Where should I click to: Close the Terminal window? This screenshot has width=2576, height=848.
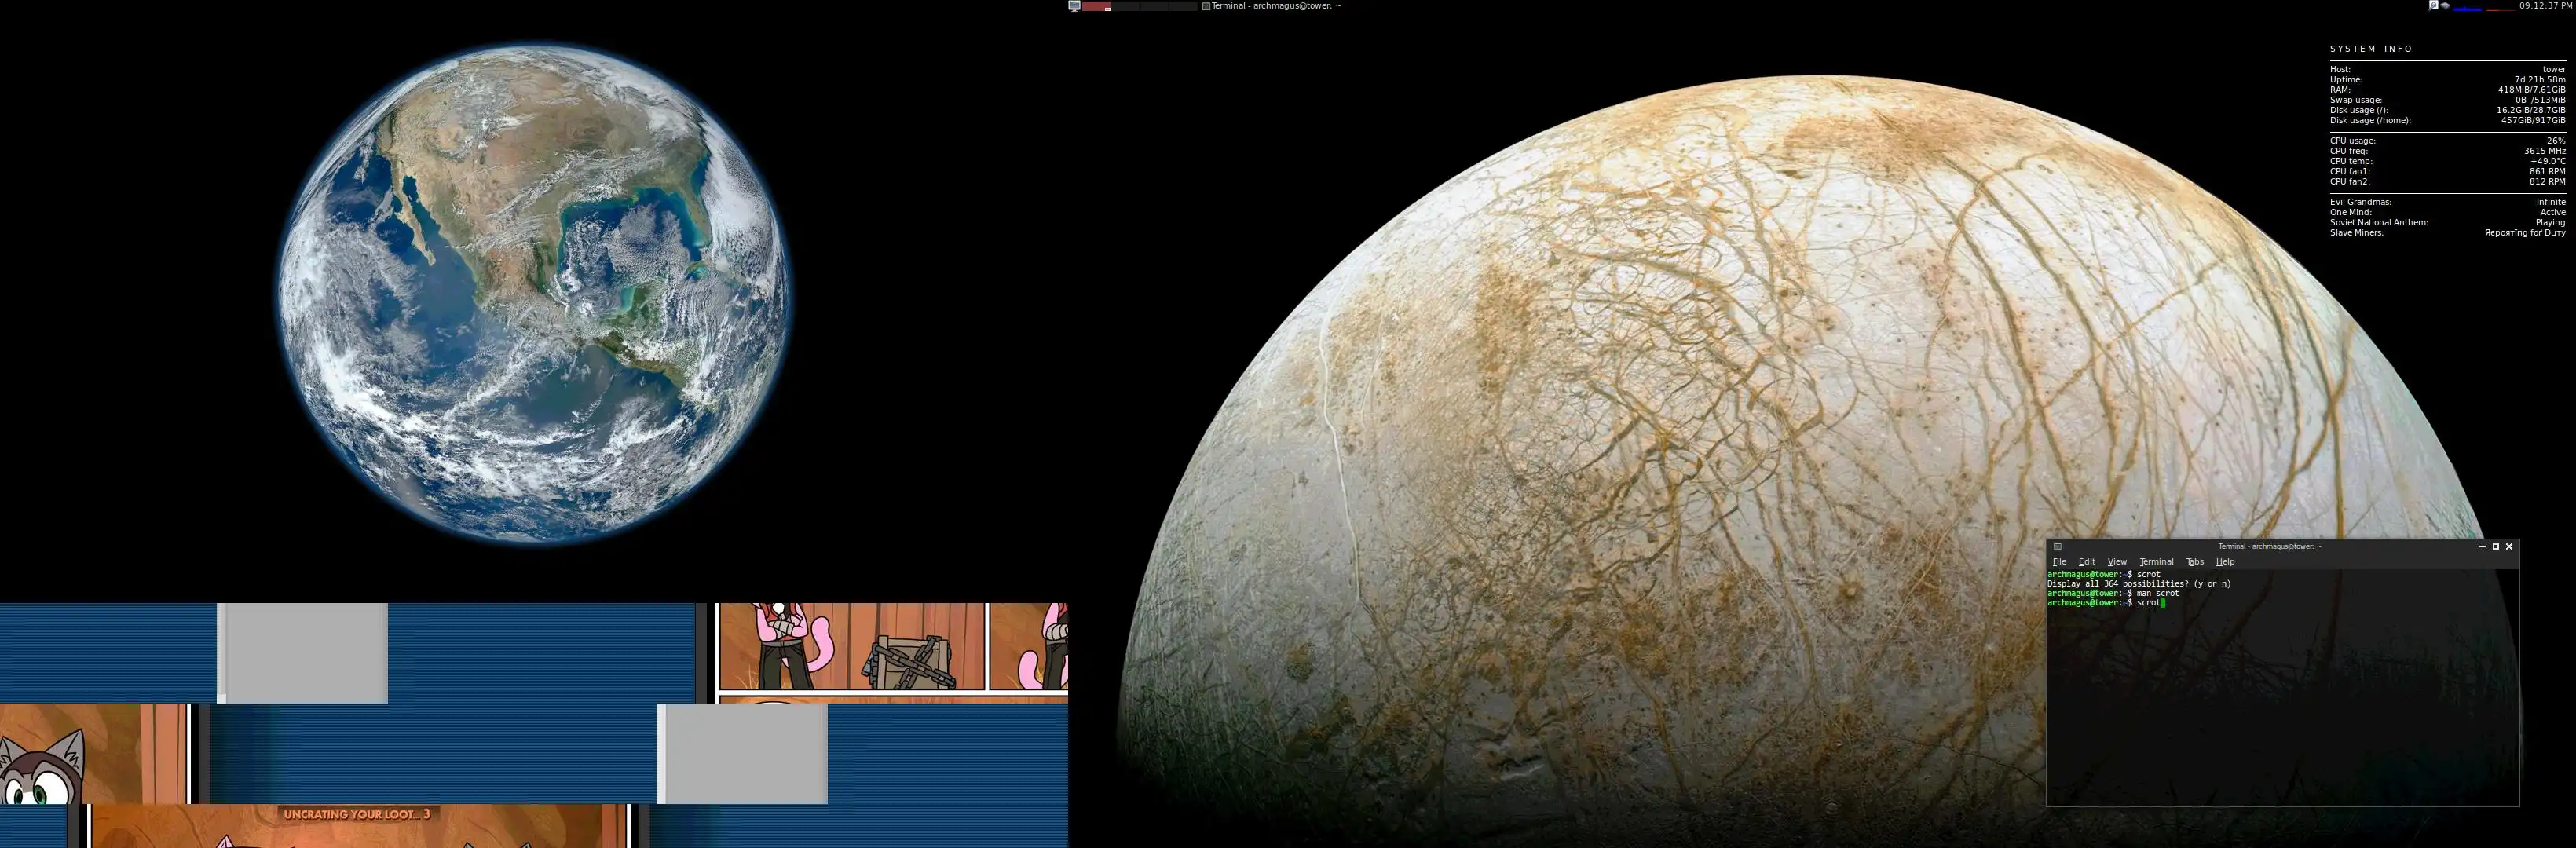[2509, 547]
